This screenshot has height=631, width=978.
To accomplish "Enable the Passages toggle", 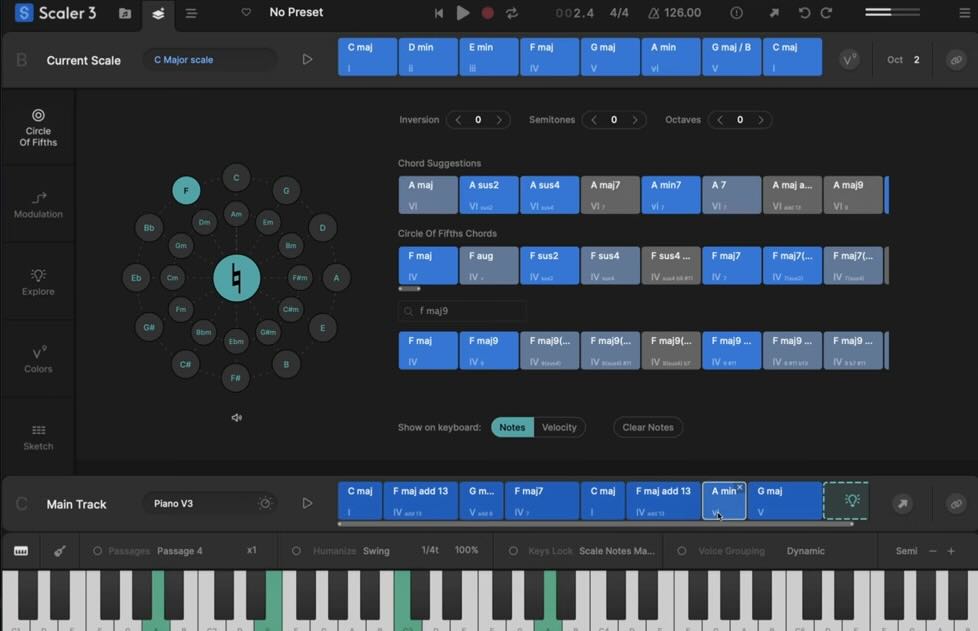I will pos(98,551).
